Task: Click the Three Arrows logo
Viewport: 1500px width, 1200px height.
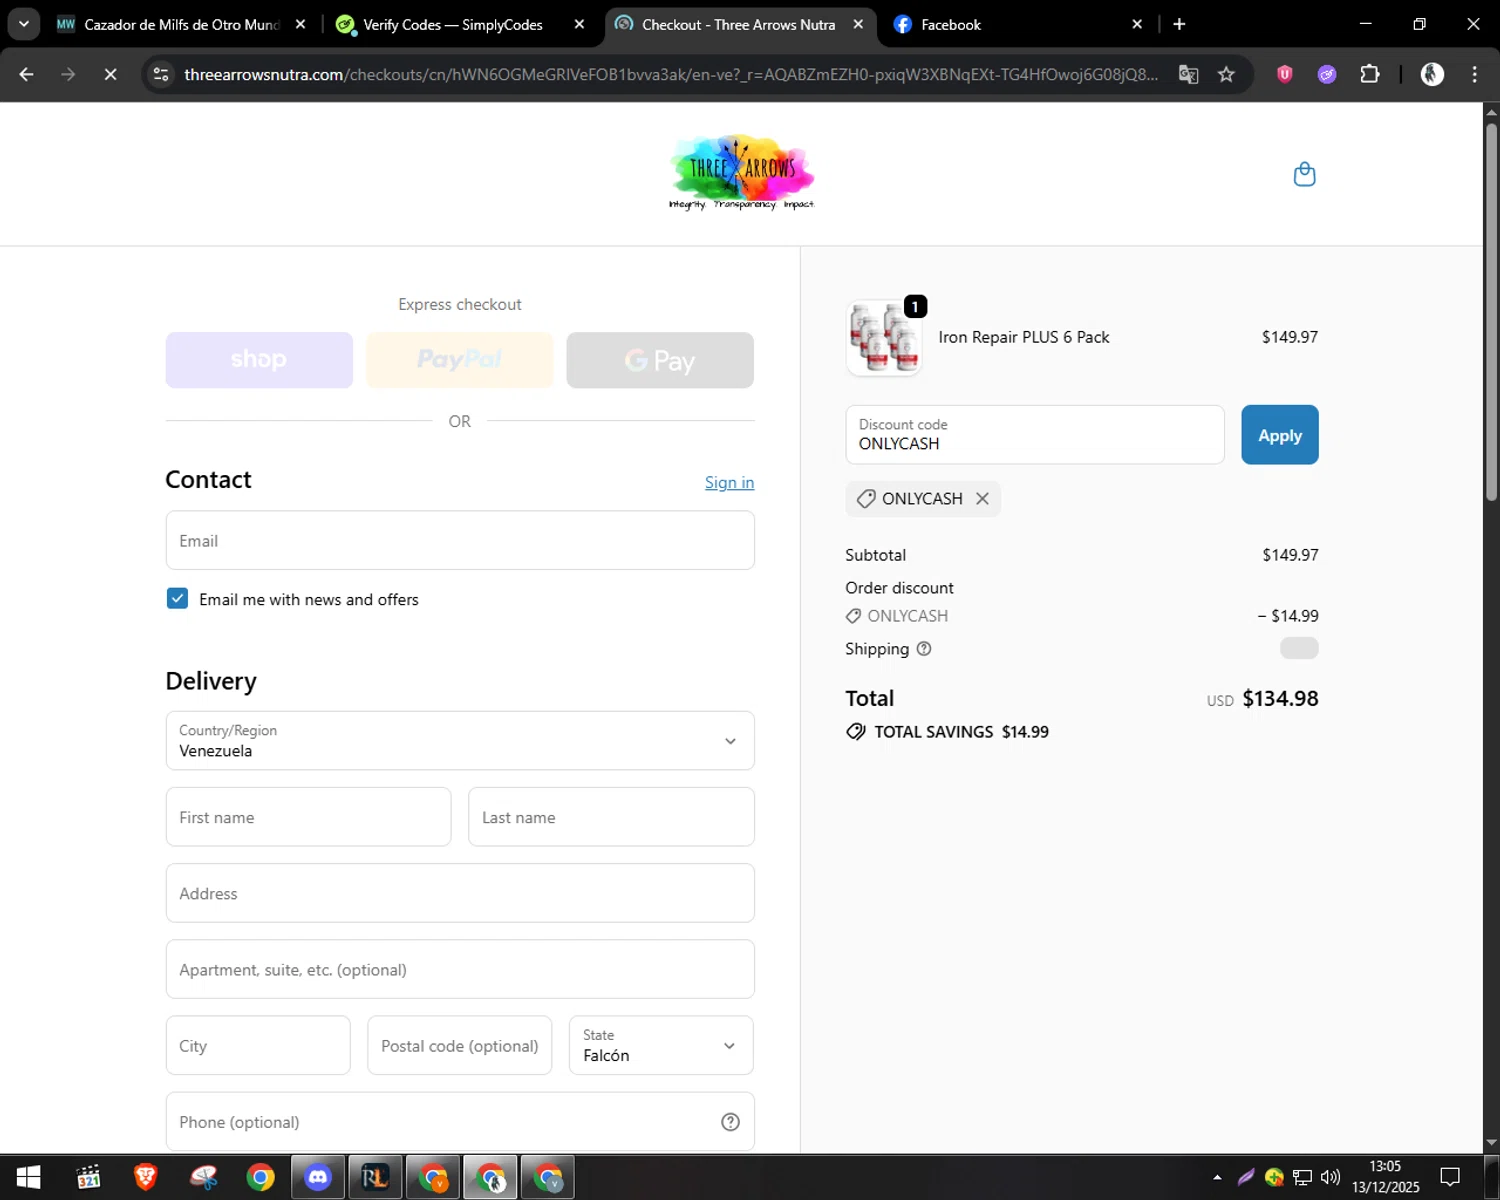Action: tap(741, 173)
